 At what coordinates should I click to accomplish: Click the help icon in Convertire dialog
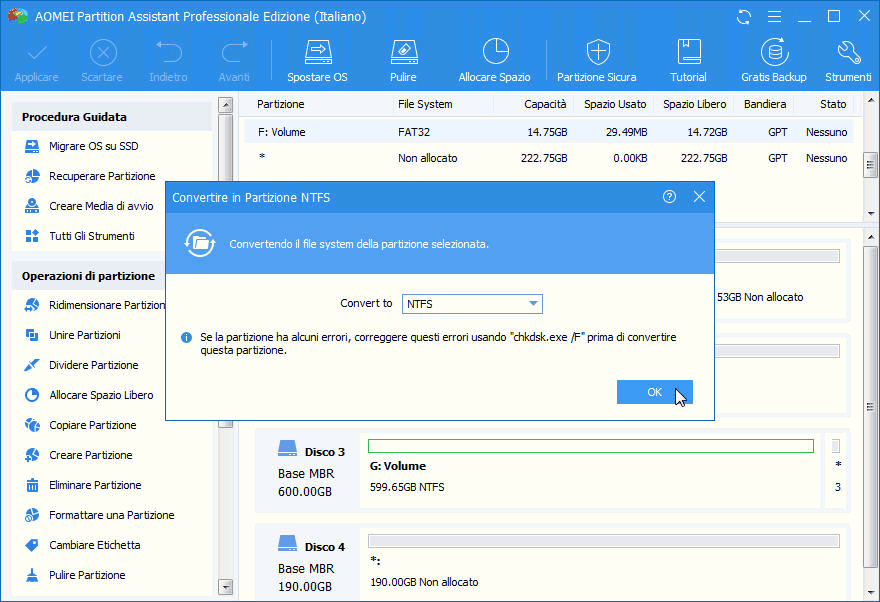[669, 196]
